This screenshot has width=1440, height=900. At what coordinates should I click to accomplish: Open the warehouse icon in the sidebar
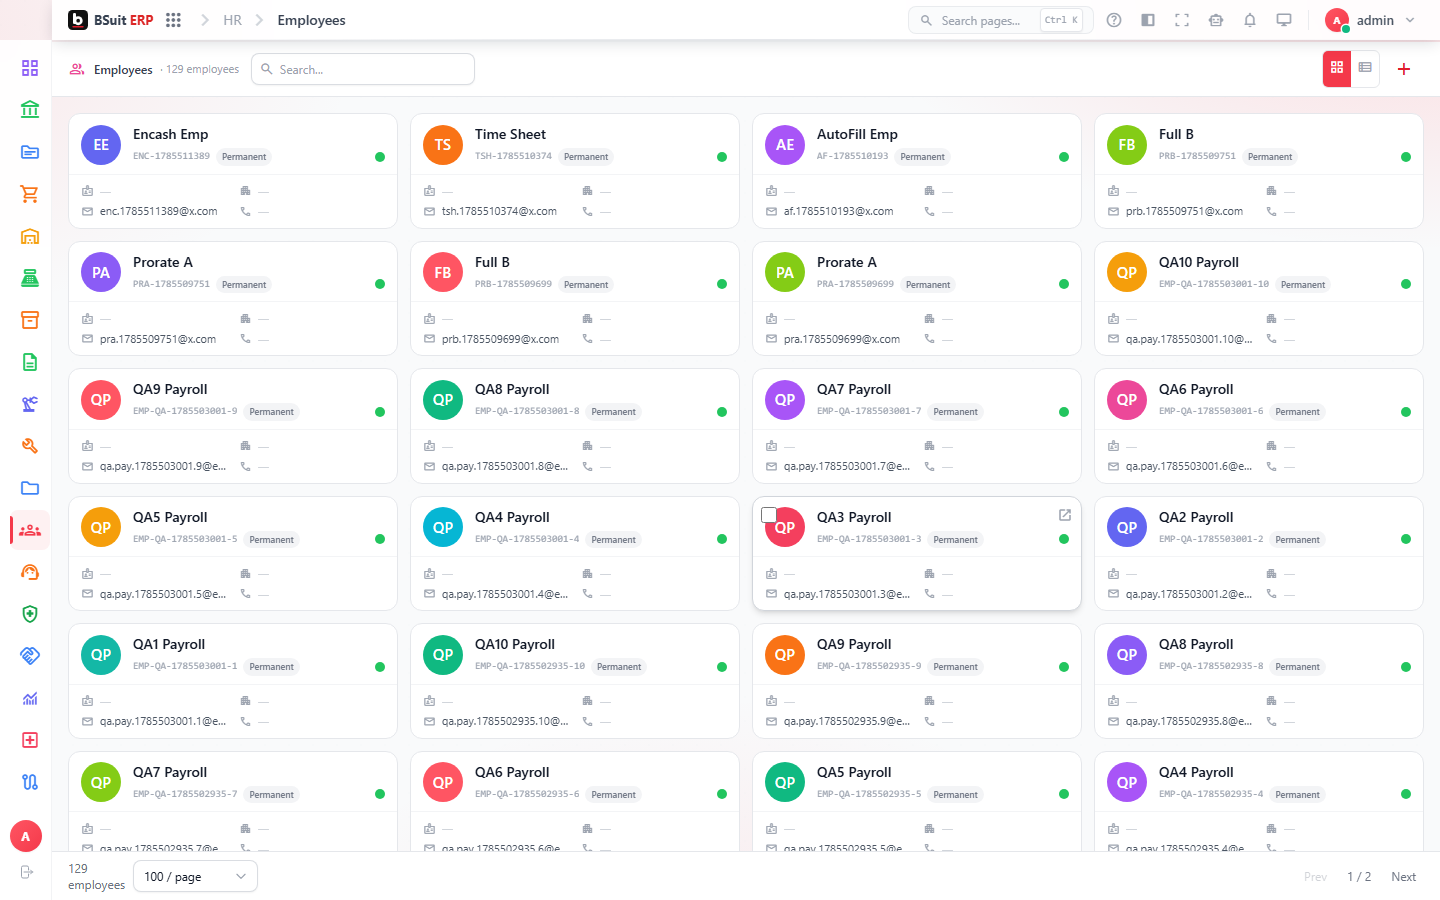30,236
